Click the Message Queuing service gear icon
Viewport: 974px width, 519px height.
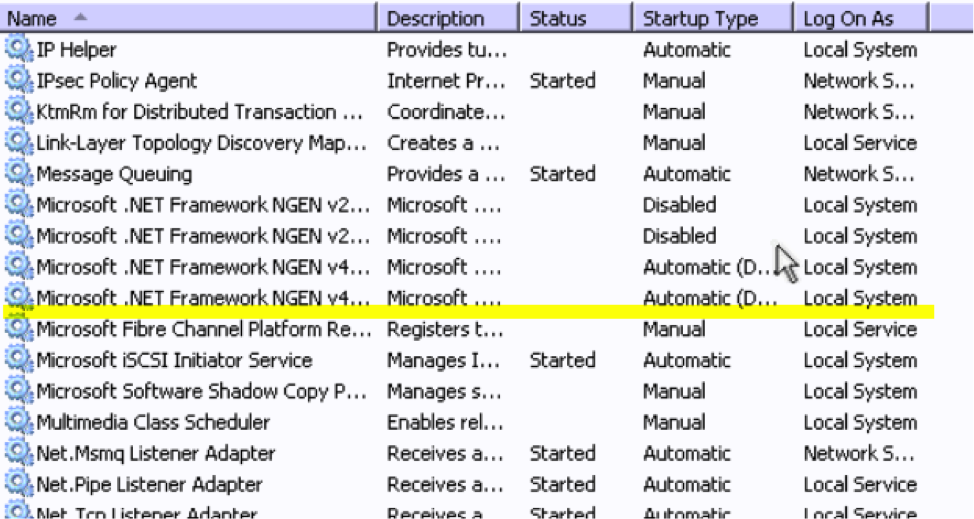[19, 174]
